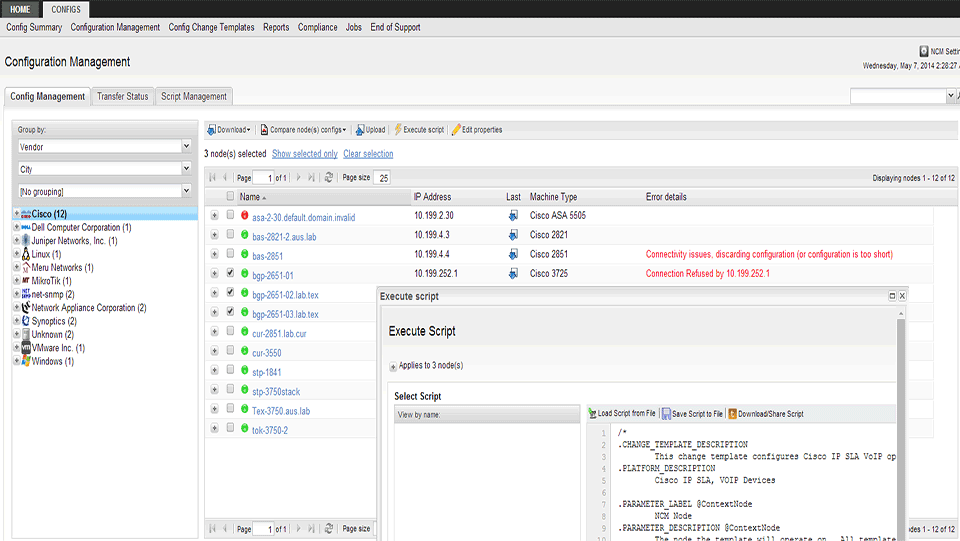Open the Download toolbar menu

(x=228, y=130)
